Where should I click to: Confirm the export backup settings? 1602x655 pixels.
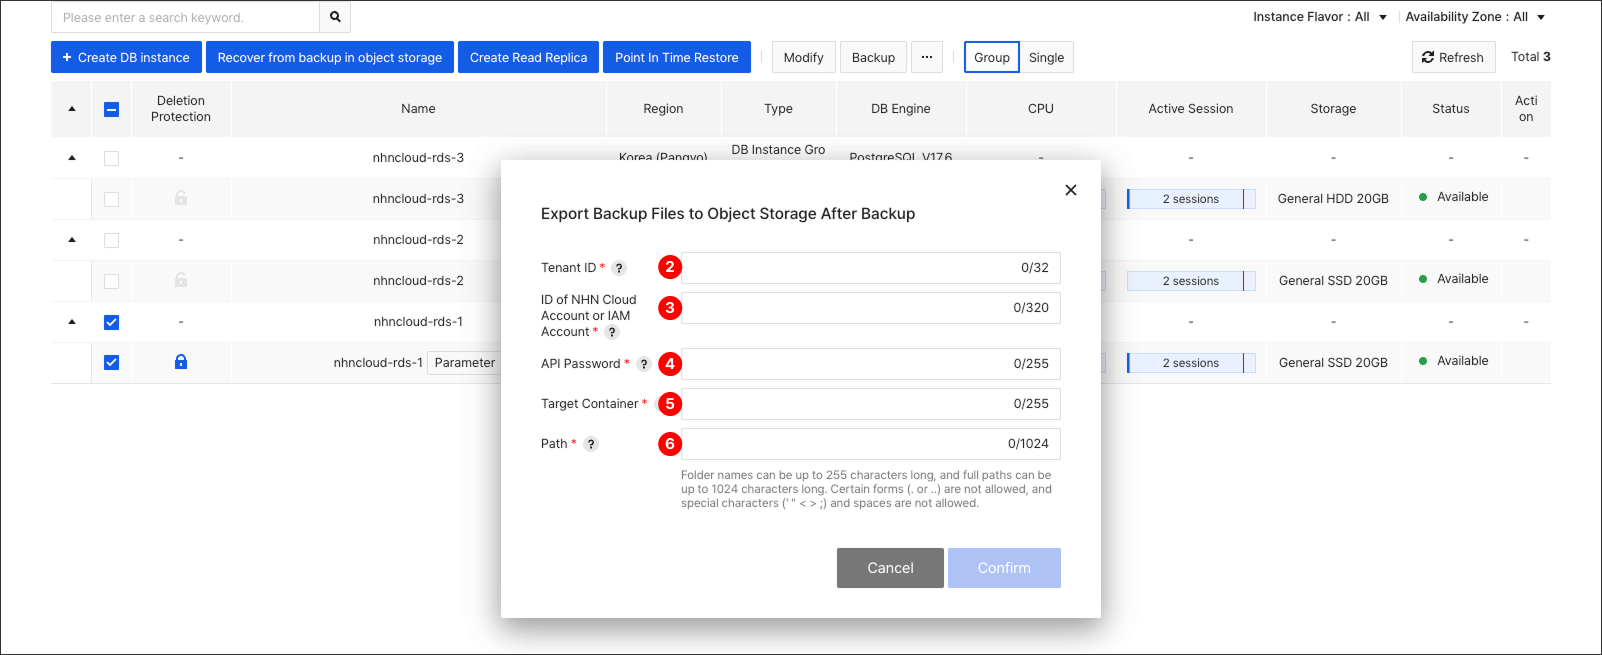[x=1004, y=568]
